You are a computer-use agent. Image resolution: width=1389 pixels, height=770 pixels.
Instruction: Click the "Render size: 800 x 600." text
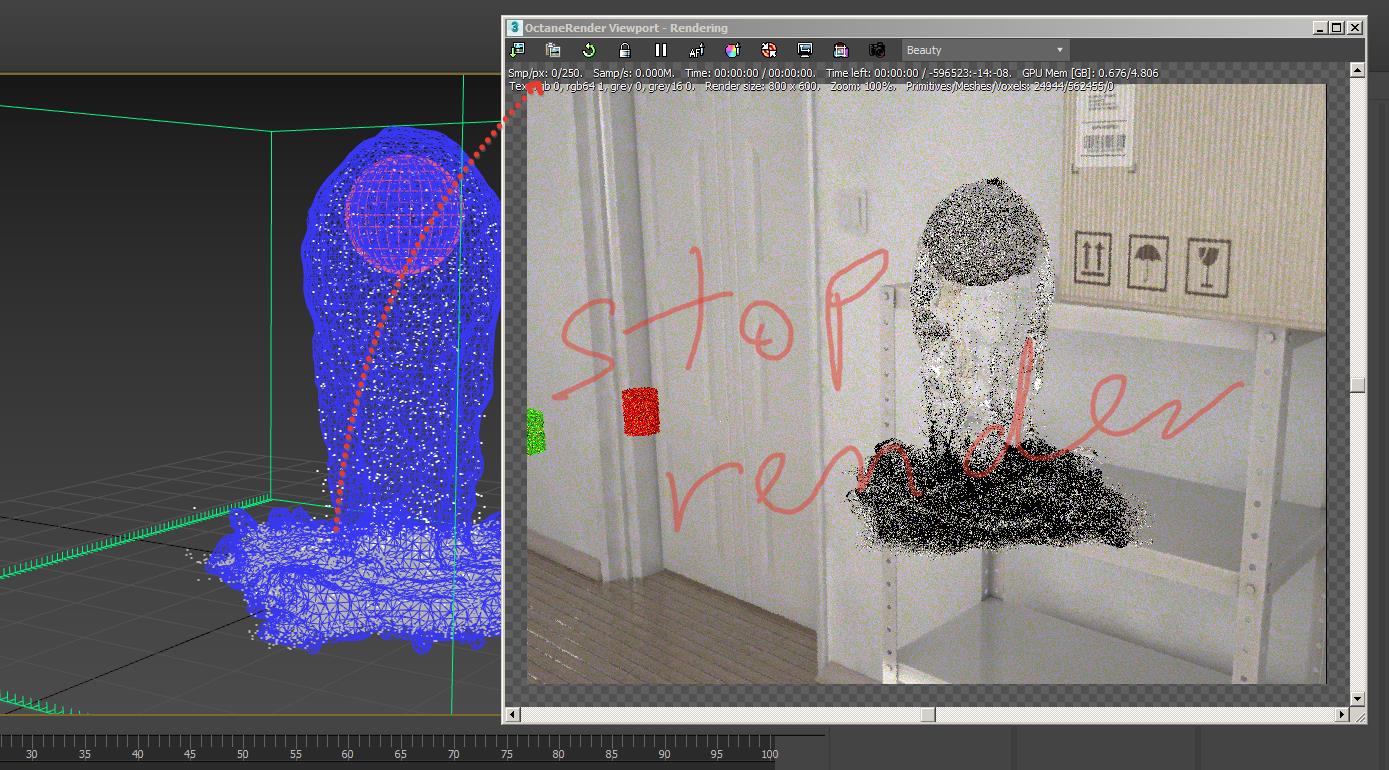(763, 86)
